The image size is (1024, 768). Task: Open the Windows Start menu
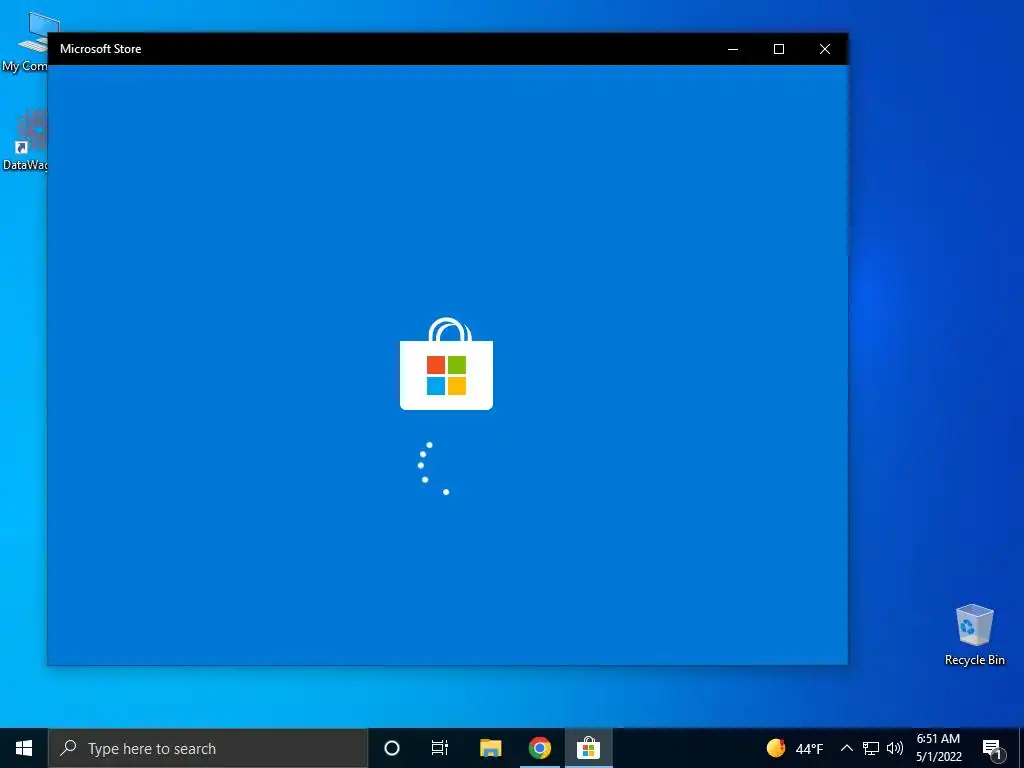(24, 748)
